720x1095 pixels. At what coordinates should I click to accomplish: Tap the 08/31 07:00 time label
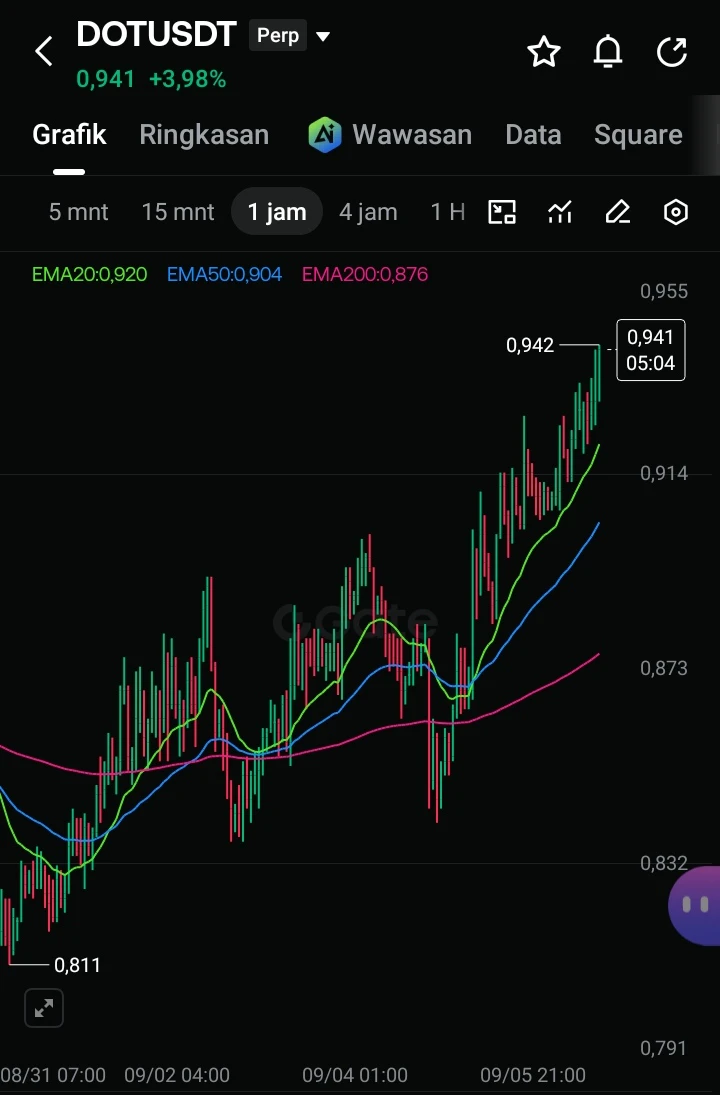pos(53,1075)
